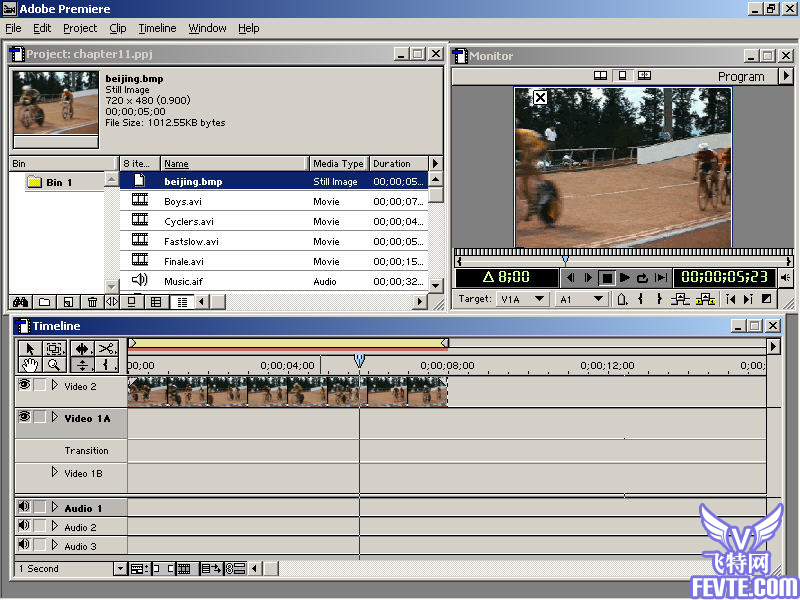
Task: Open the File menu
Action: click(13, 28)
